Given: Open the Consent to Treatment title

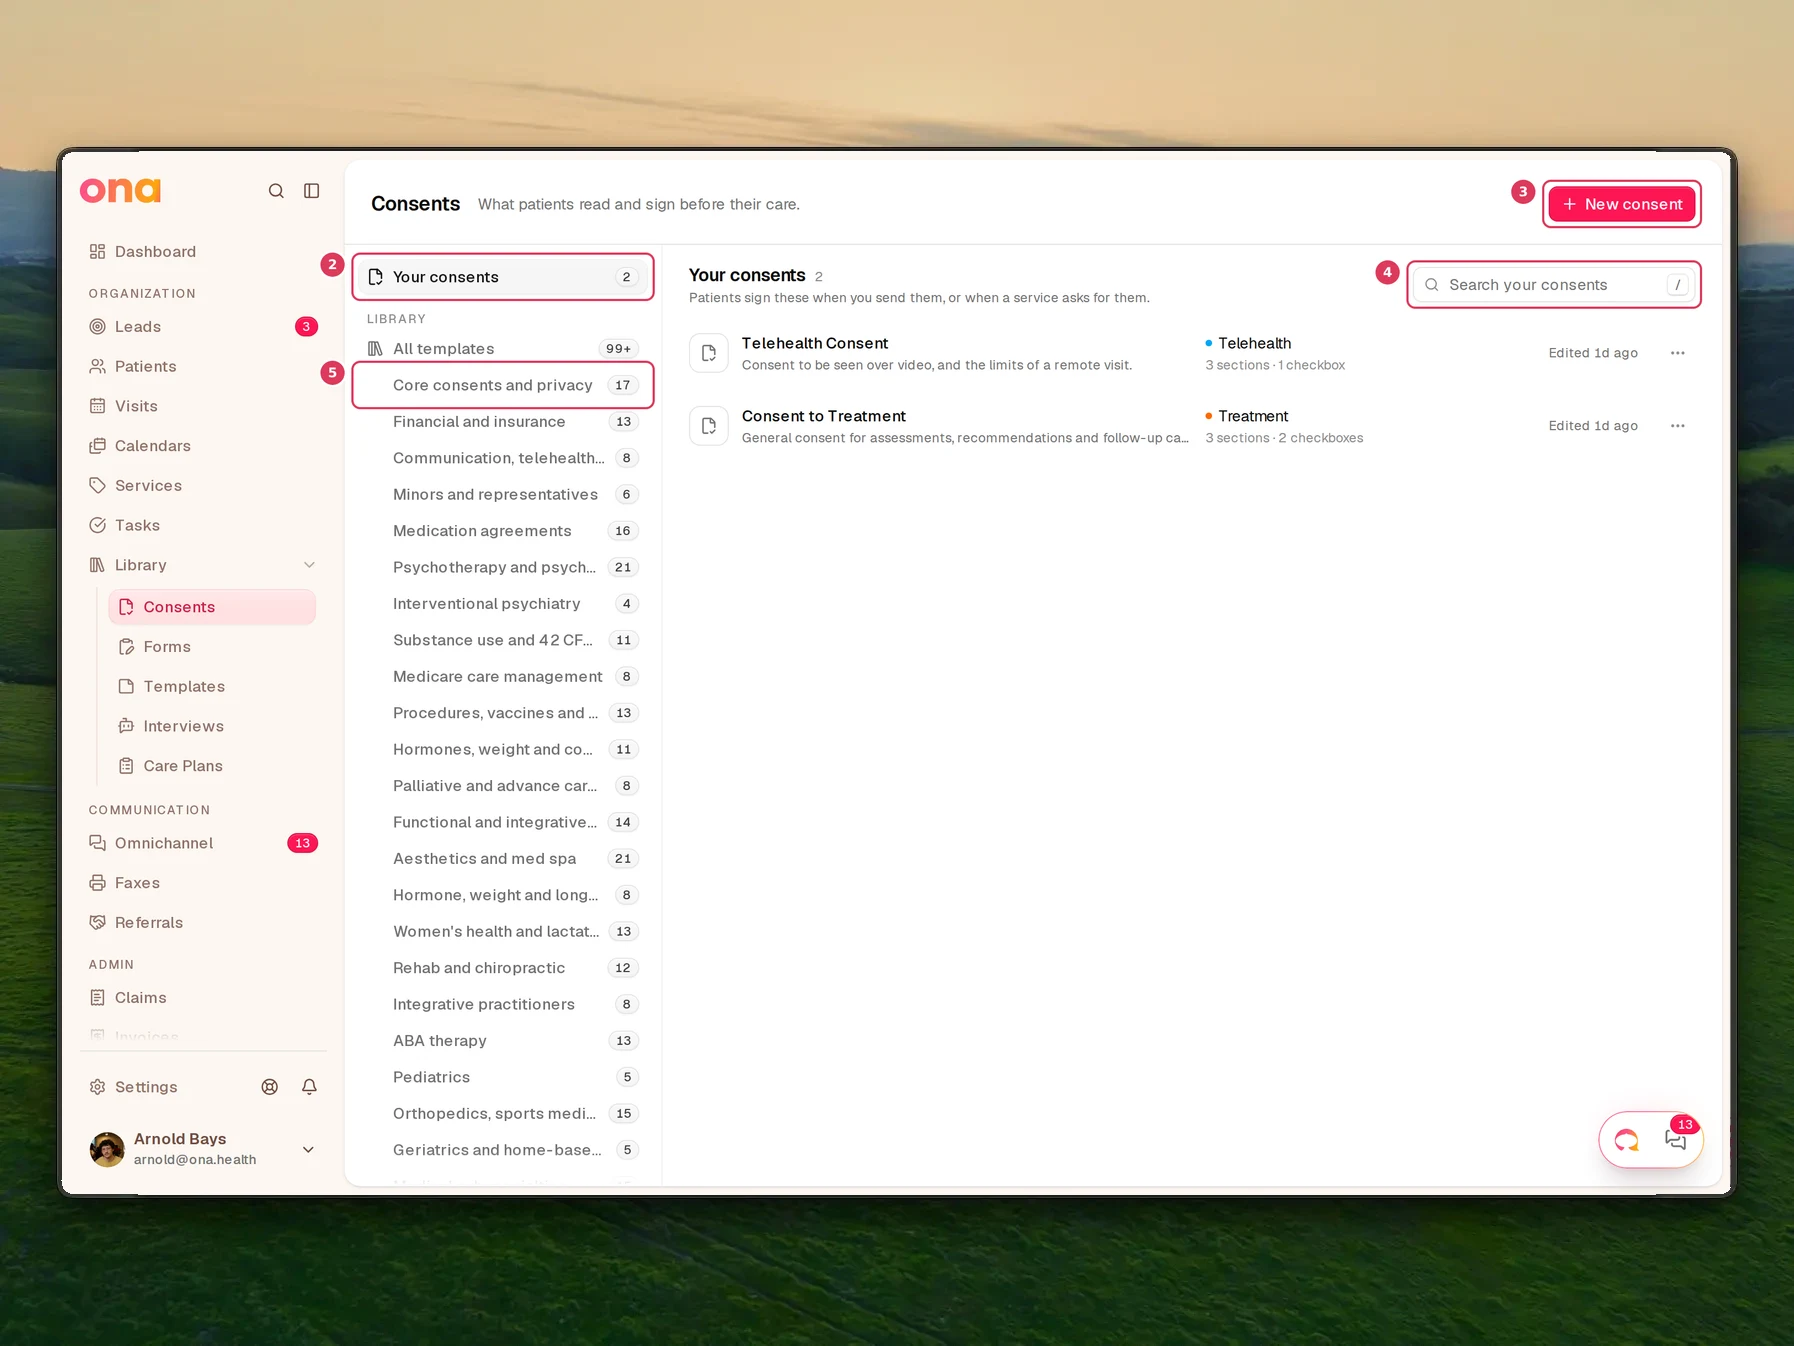Looking at the screenshot, I should tap(824, 416).
